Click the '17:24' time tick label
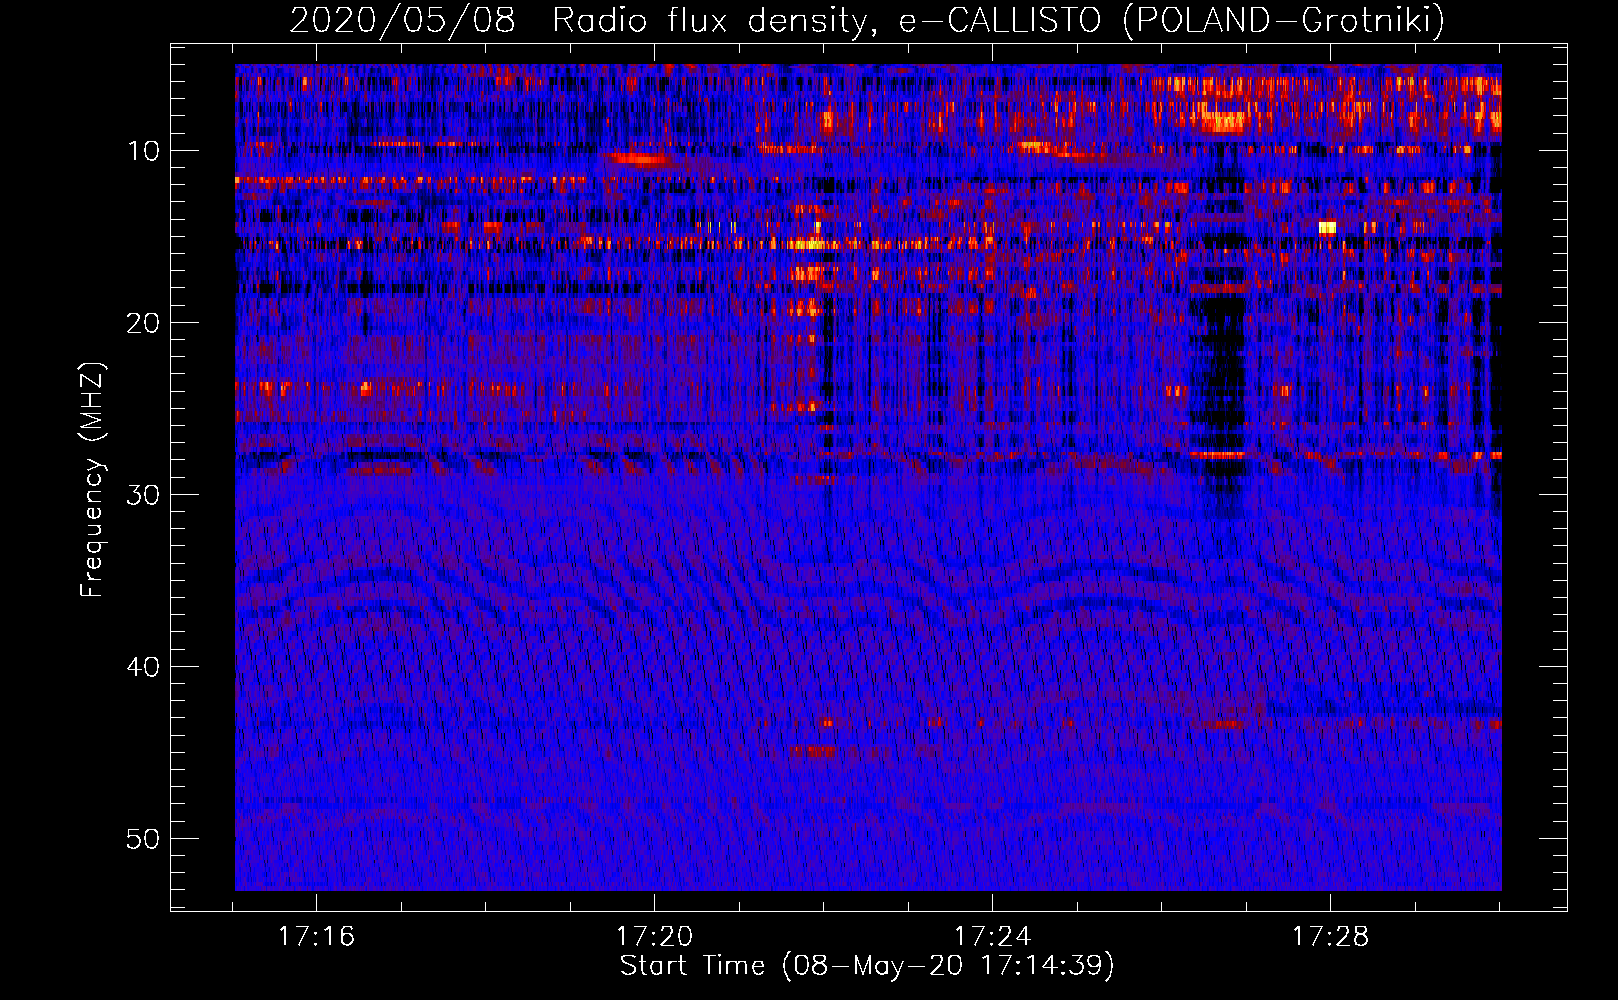Screen dimensions: 1618x1000 992,937
